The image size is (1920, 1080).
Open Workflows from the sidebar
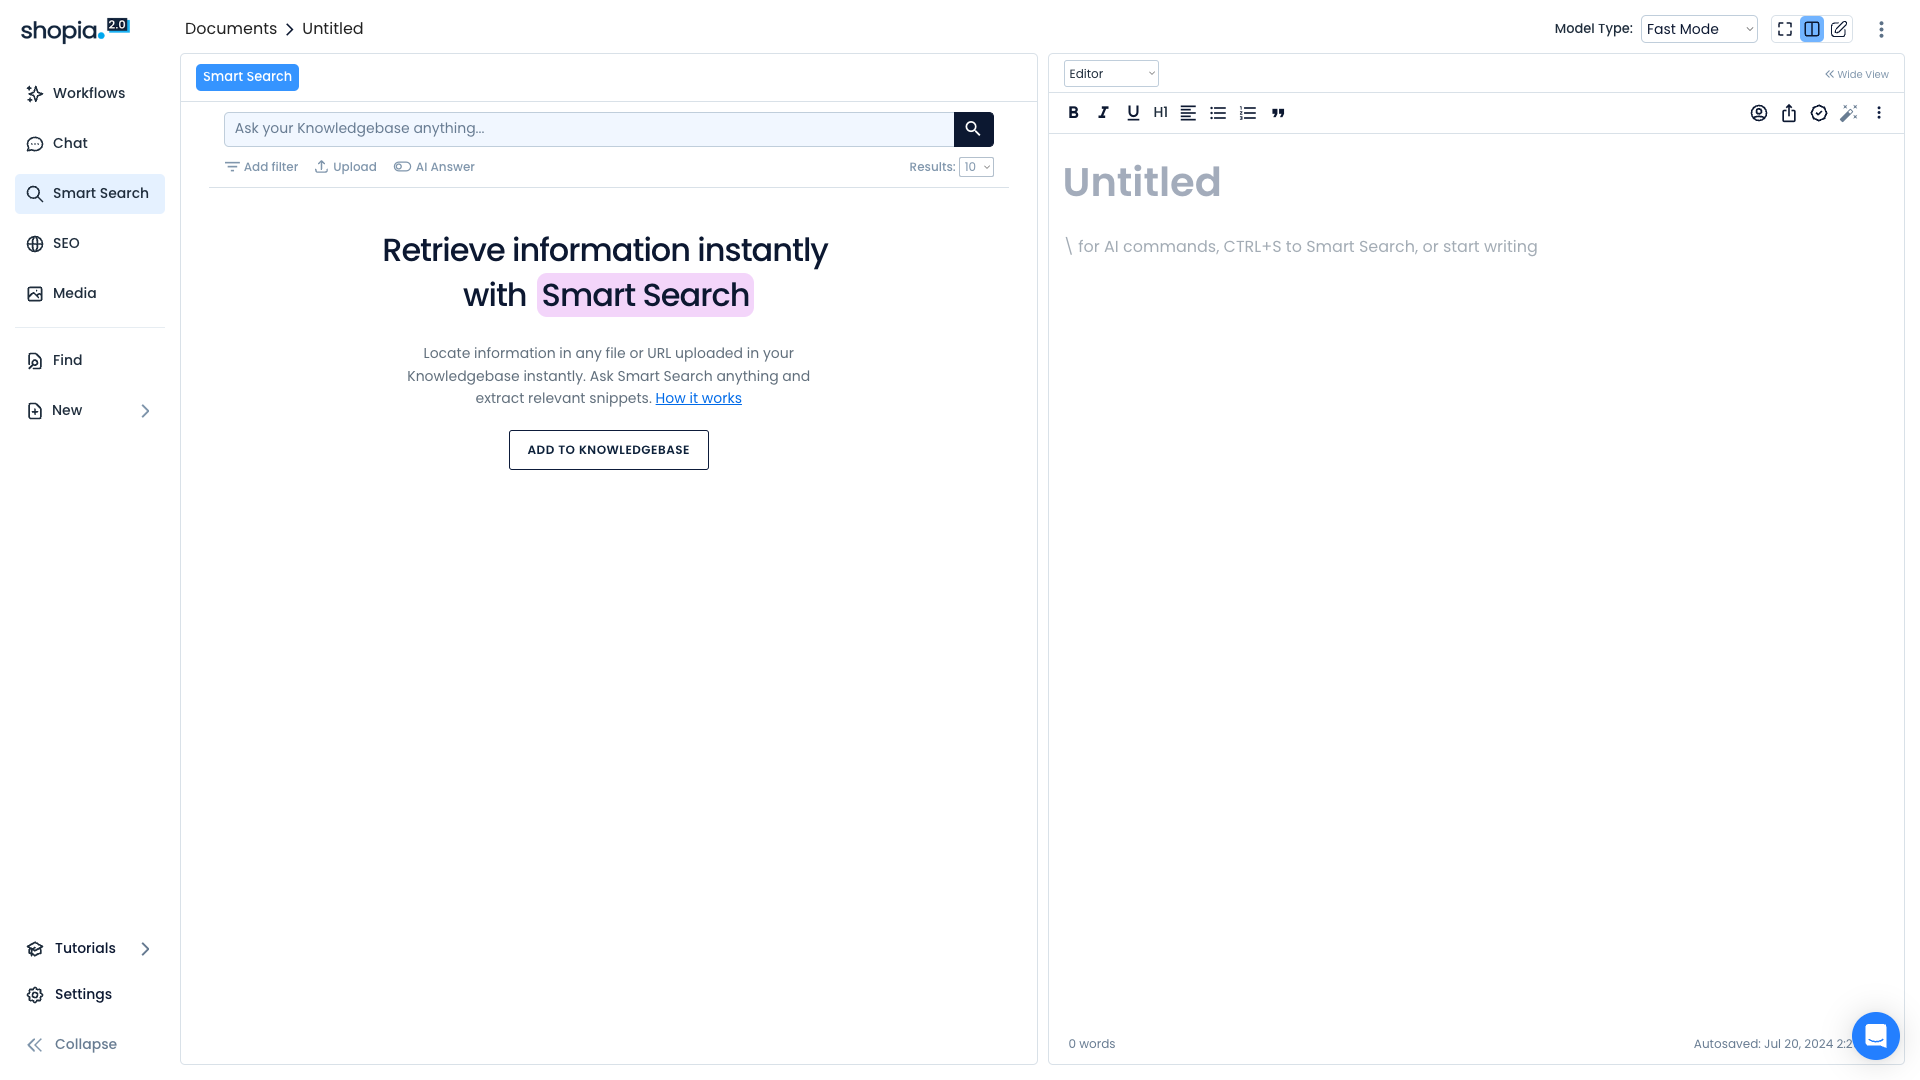tap(89, 93)
